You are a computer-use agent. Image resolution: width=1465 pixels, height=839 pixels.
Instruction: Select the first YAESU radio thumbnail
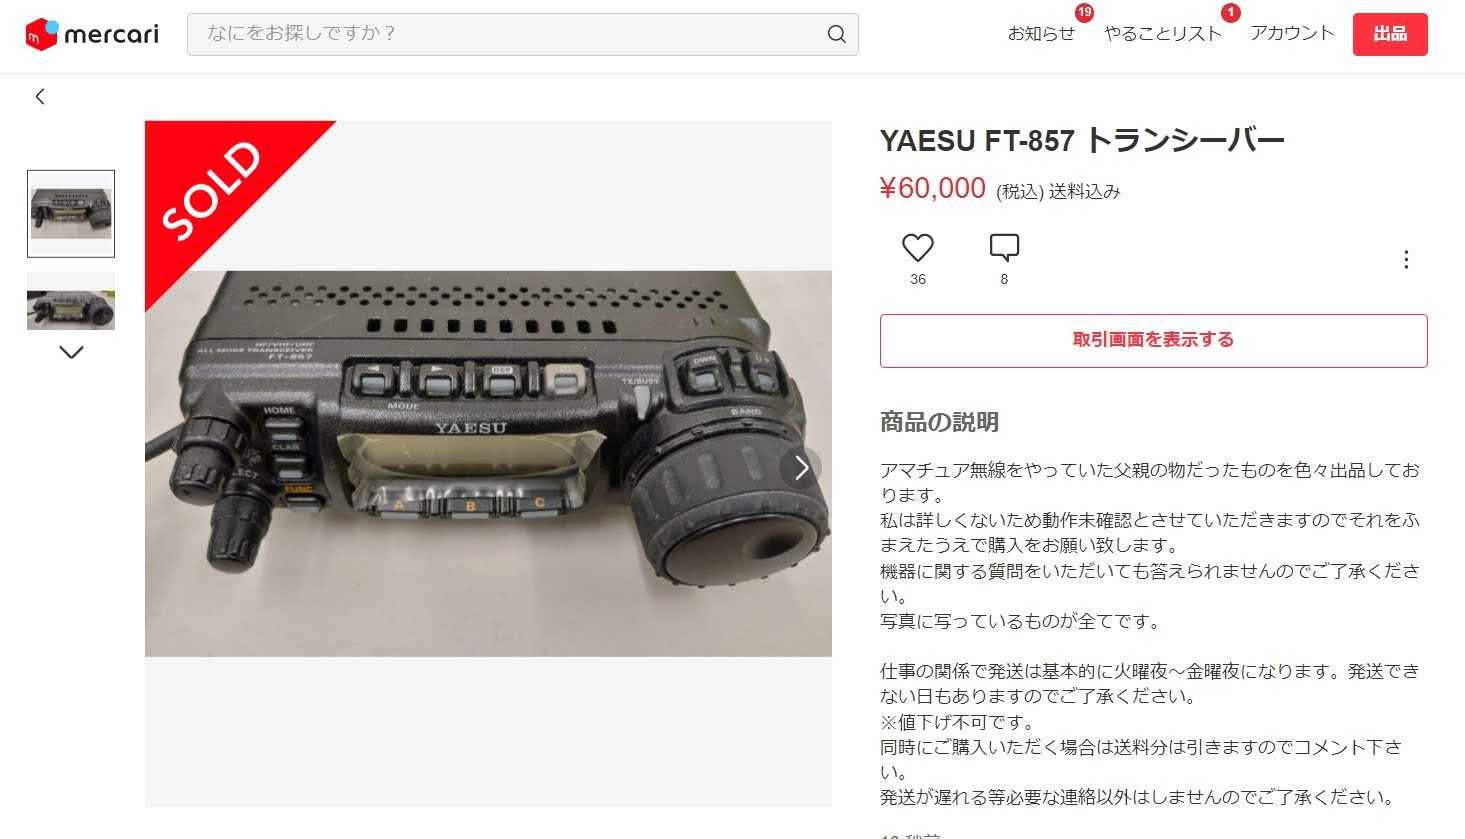click(x=71, y=214)
